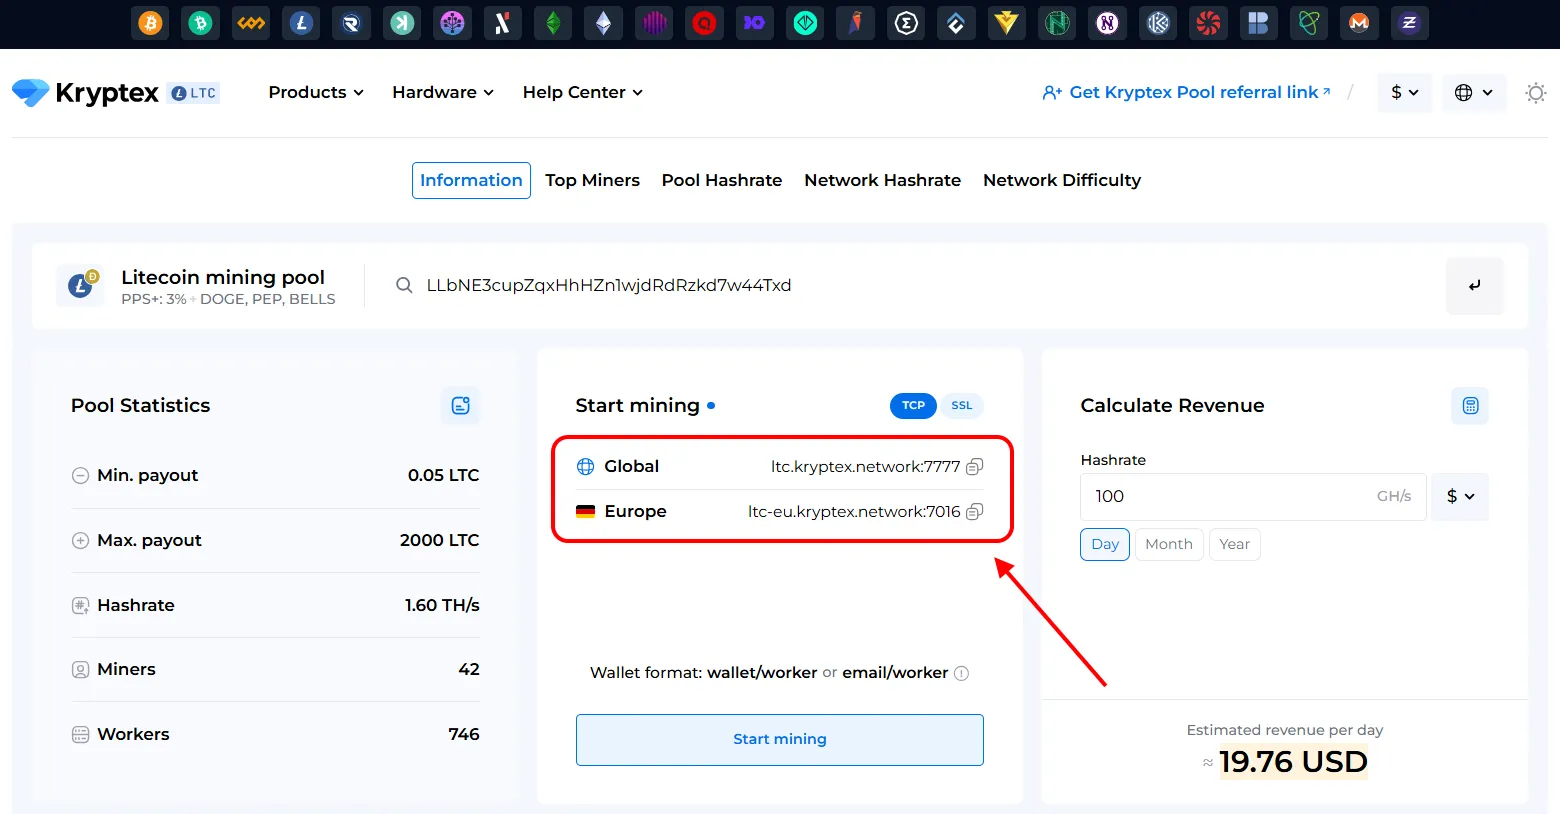Click the red Q coin icon
The image size is (1560, 814).
[x=705, y=23]
